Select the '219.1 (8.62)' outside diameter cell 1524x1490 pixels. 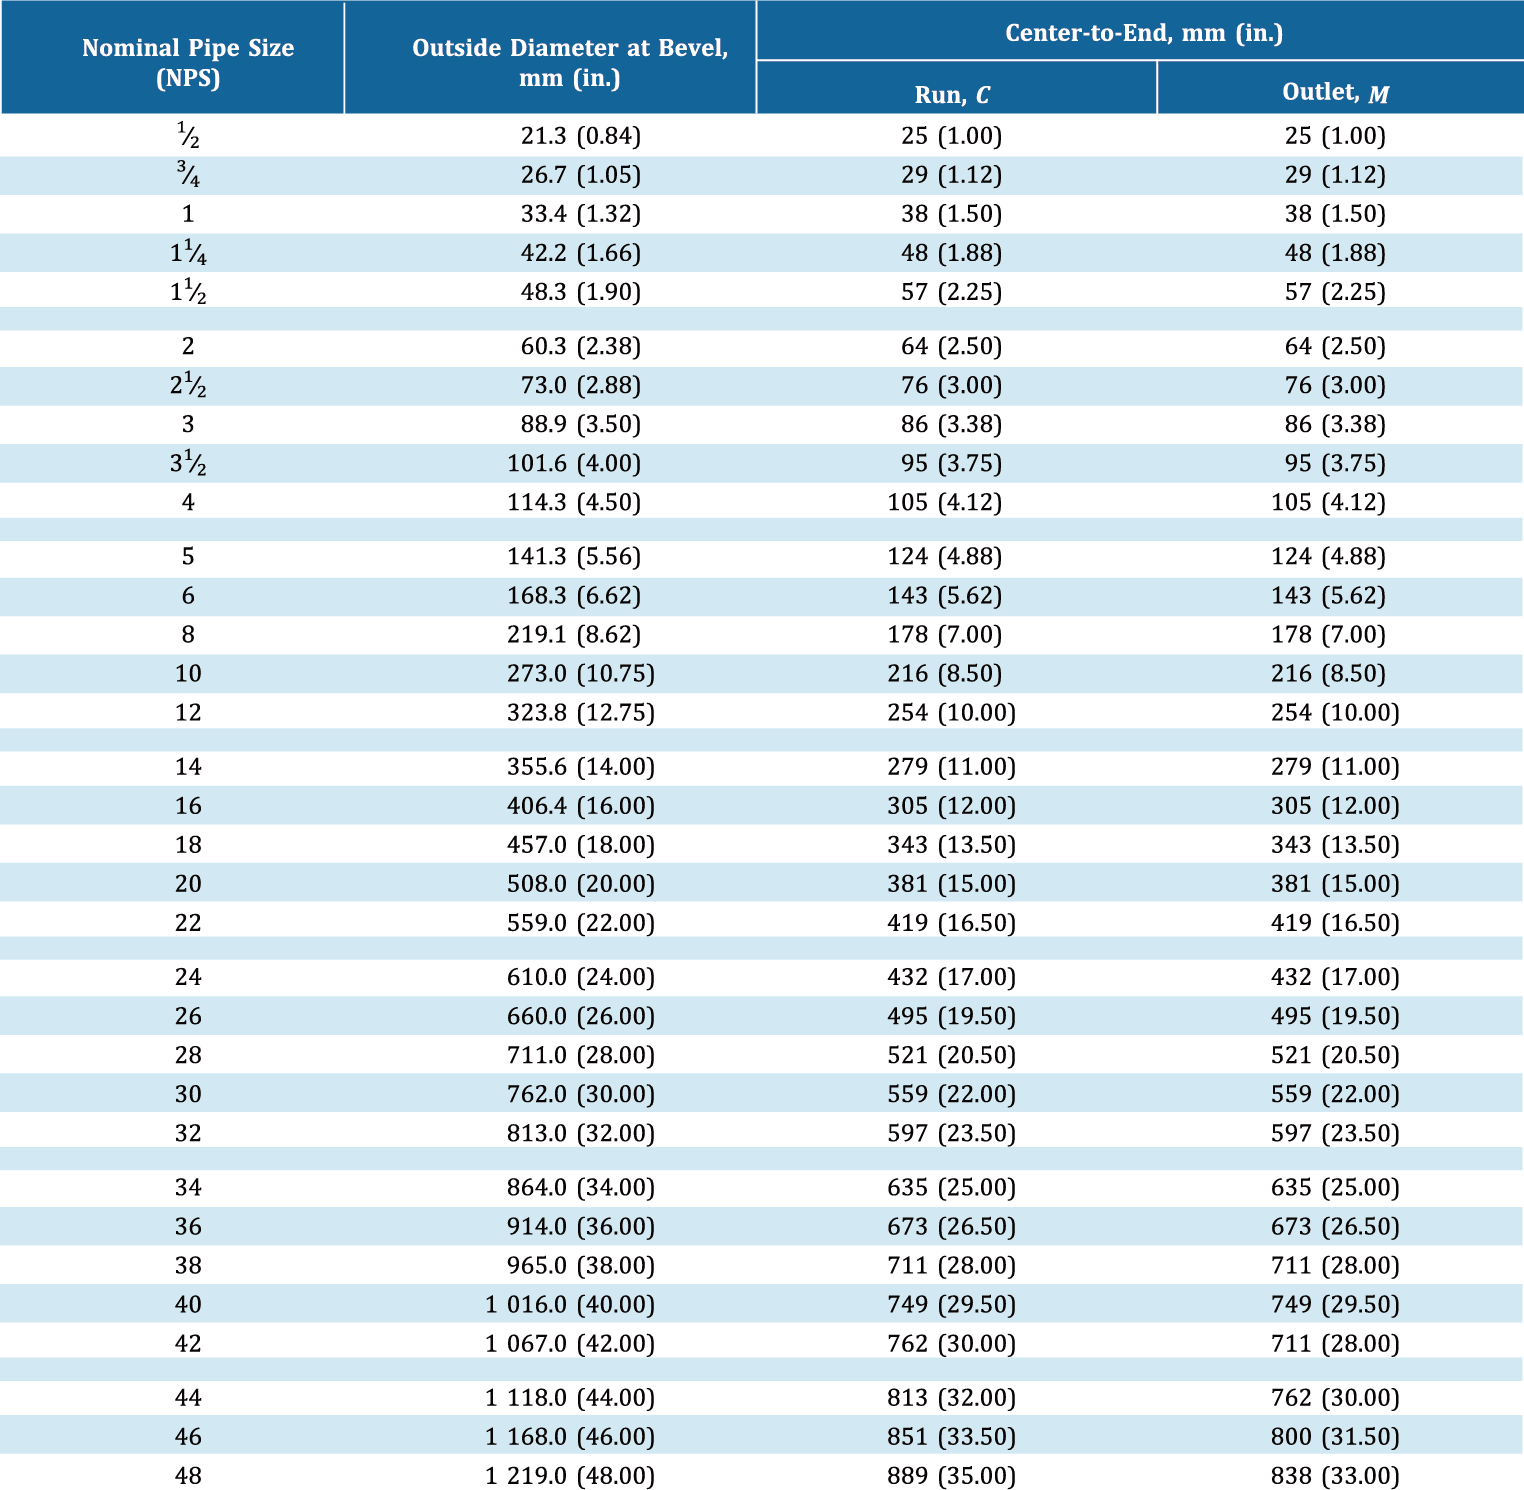[574, 634]
